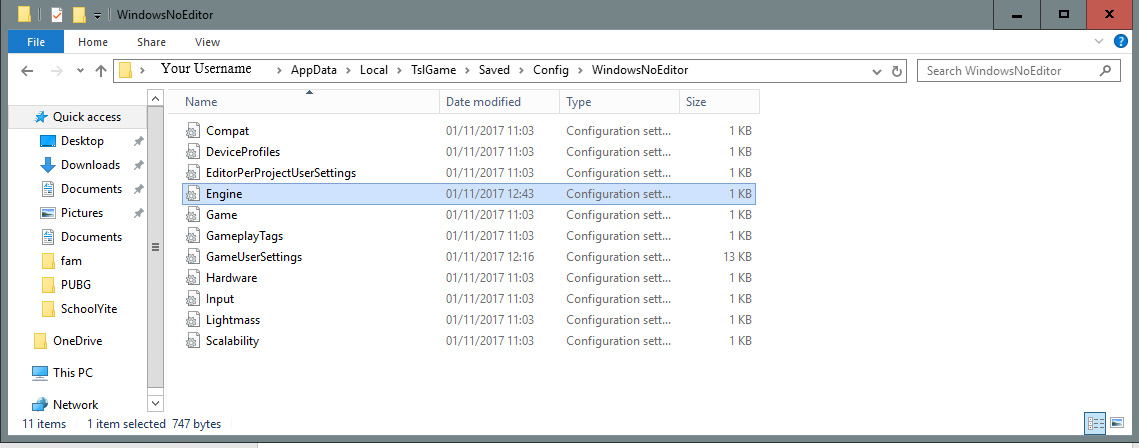Open address bar history dropdown

(877, 71)
